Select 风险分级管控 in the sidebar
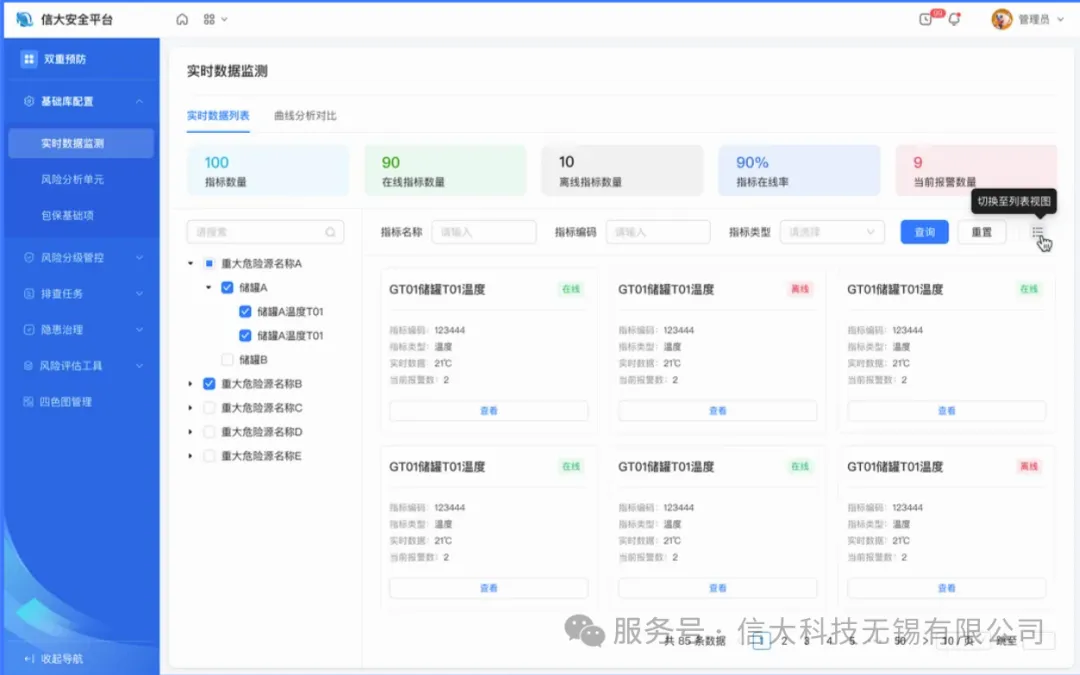Image resolution: width=1080 pixels, height=675 pixels. (x=72, y=257)
